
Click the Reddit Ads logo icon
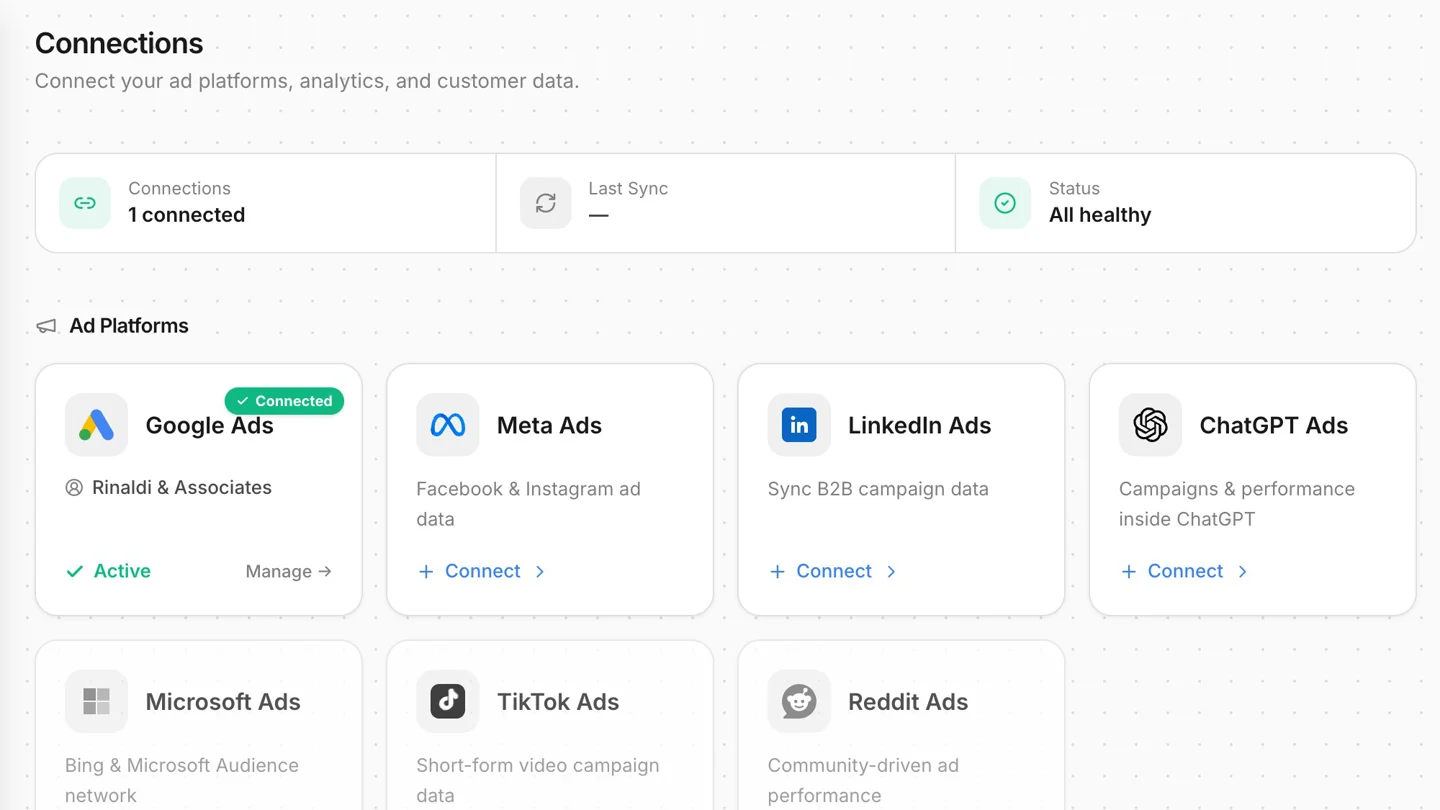tap(799, 701)
